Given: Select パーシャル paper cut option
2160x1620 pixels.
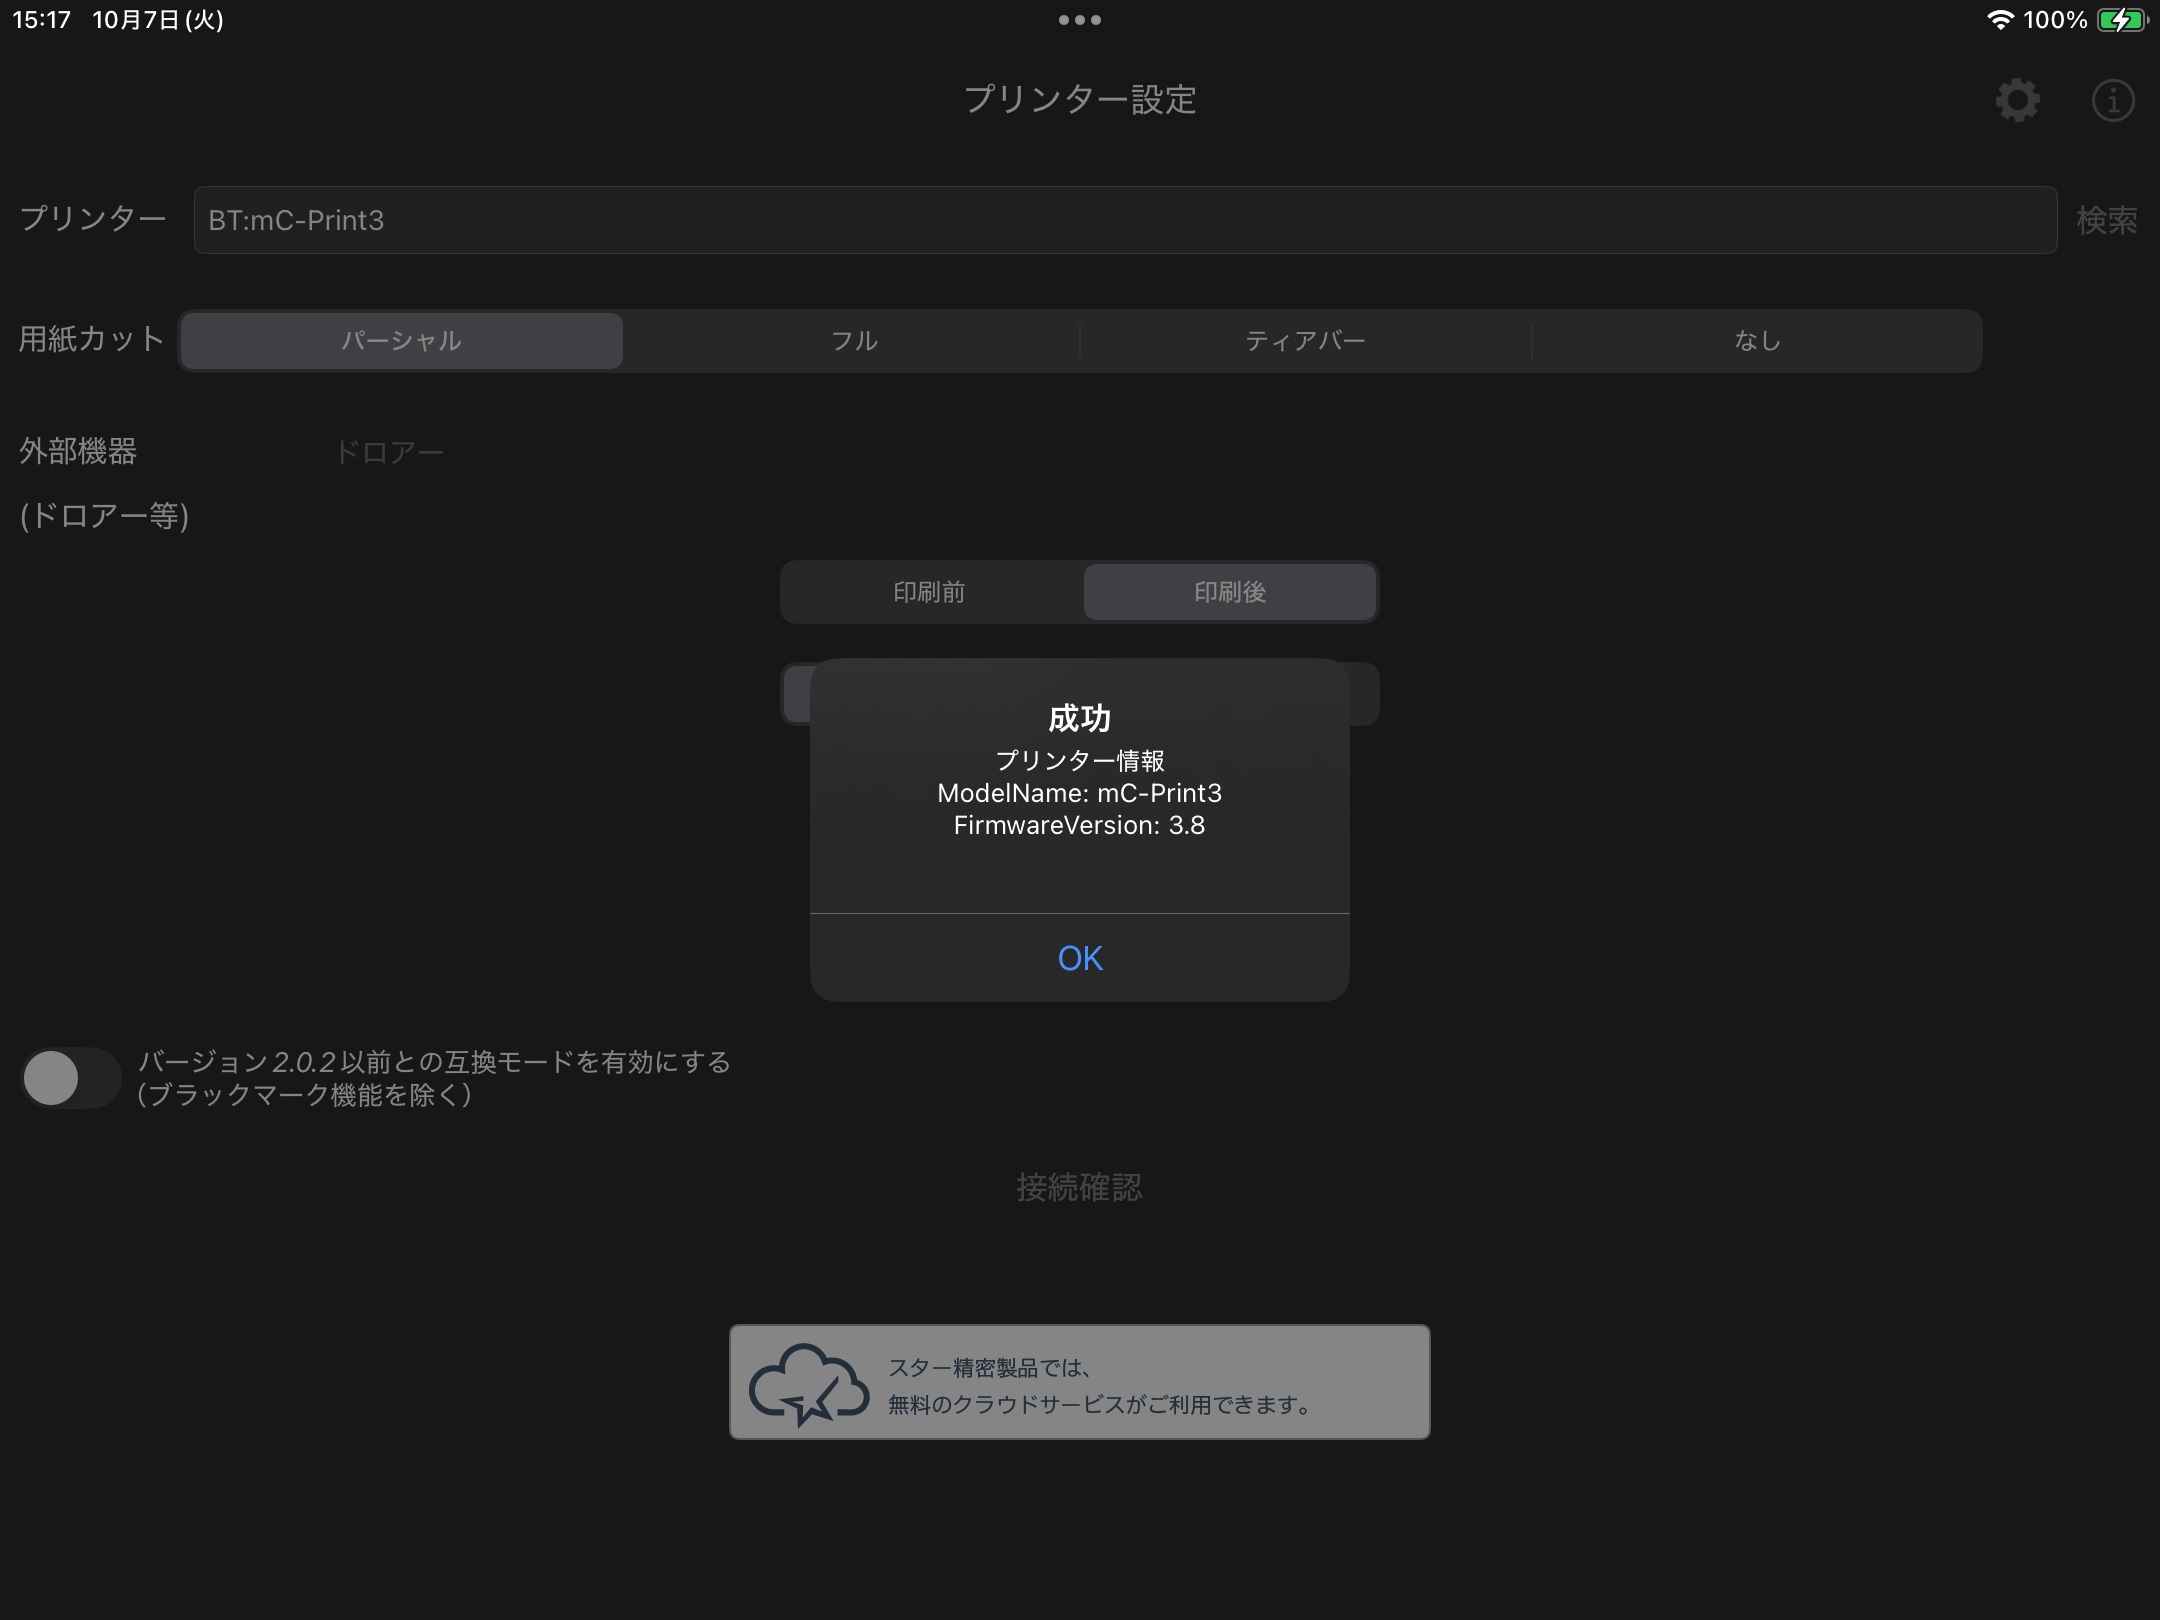Looking at the screenshot, I should point(402,341).
